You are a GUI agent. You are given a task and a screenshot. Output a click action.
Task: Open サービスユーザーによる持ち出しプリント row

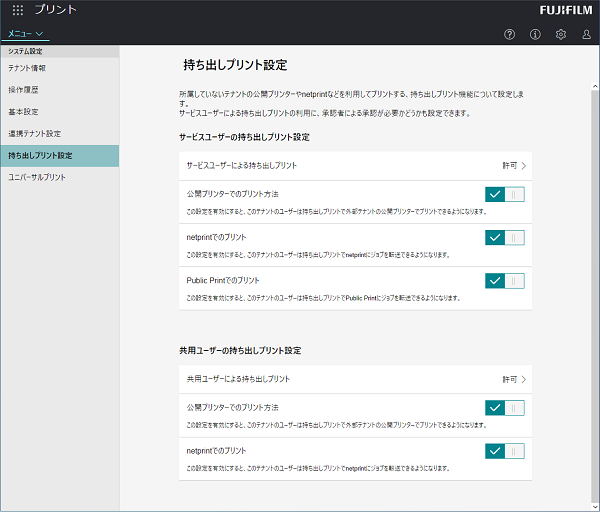pyautogui.click(x=355, y=166)
